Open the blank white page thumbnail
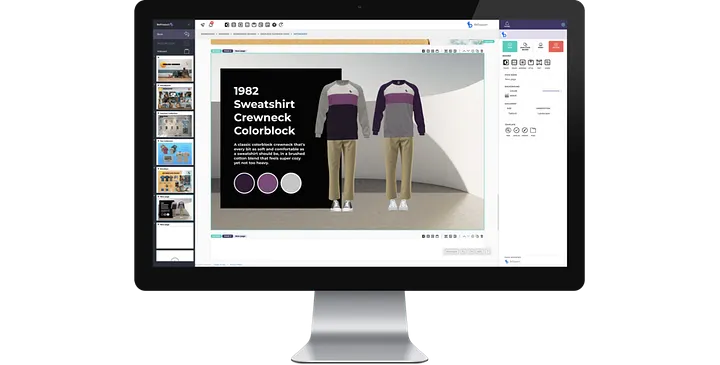 175,236
